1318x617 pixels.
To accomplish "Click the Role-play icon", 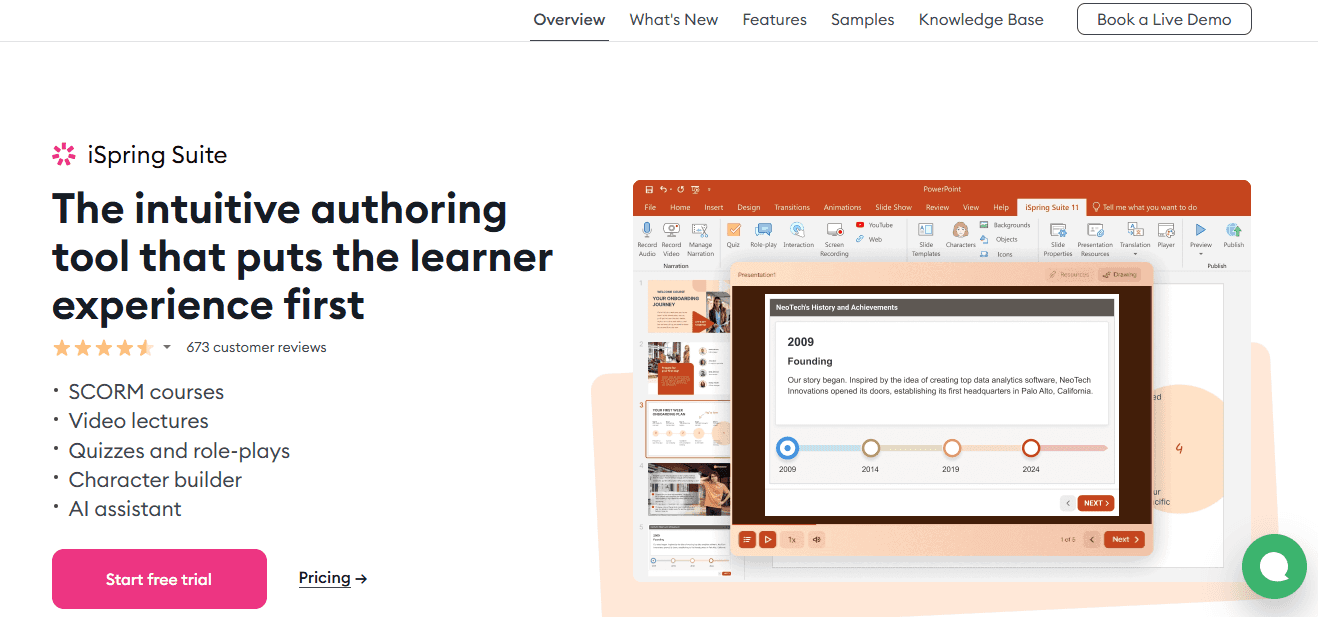I will pyautogui.click(x=763, y=230).
